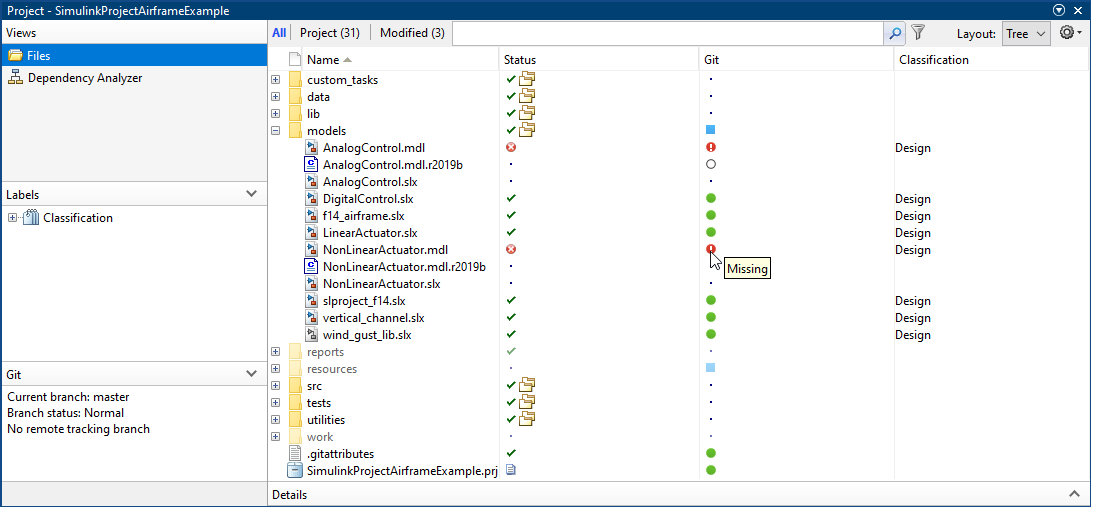Expand the utilities folder

point(275,420)
